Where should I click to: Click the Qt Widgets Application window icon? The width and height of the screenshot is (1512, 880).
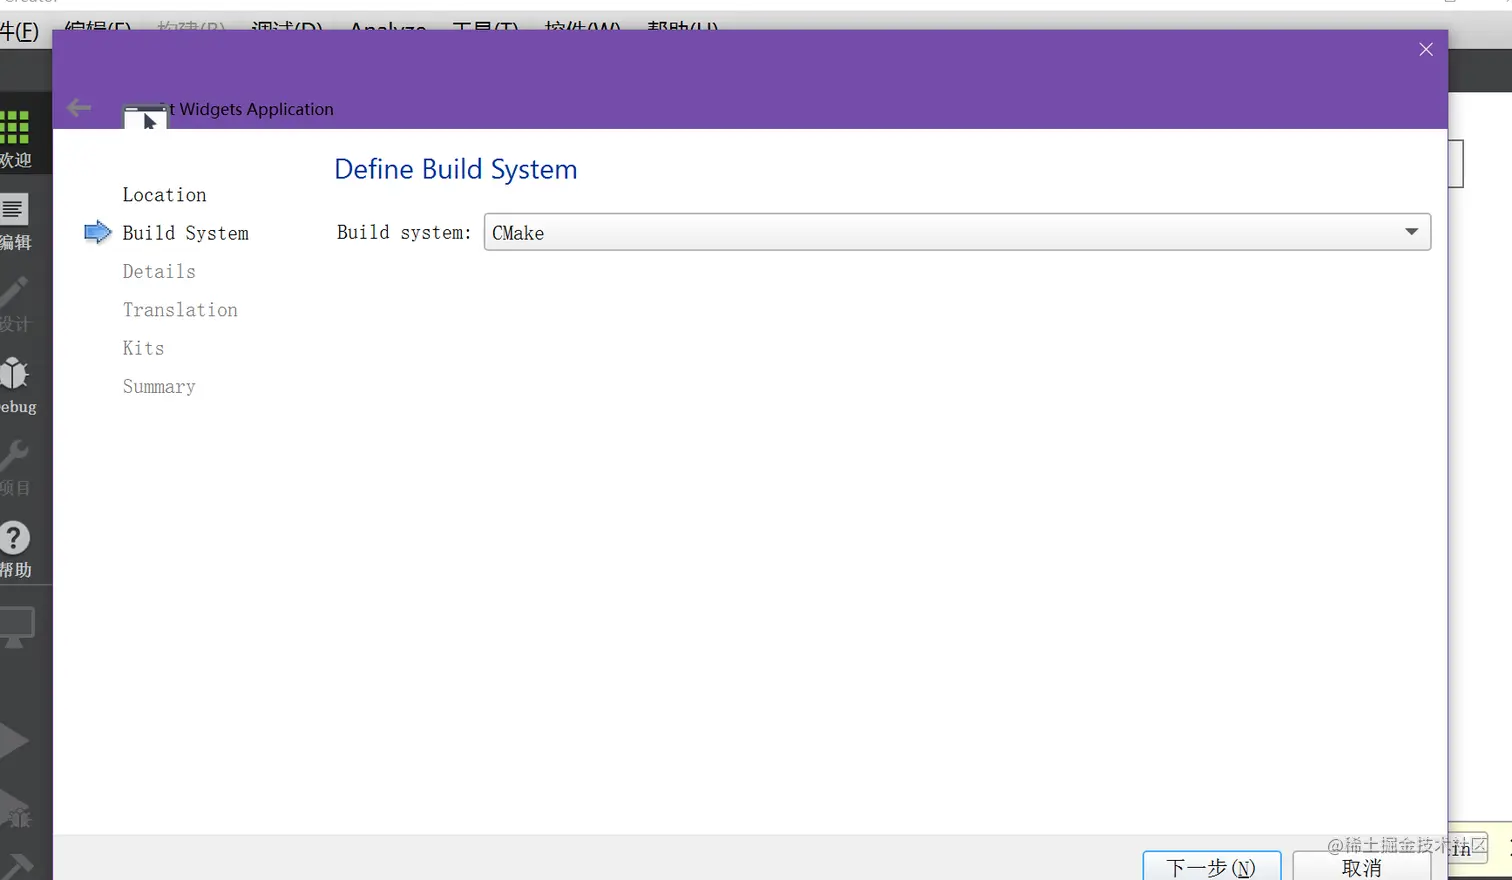point(145,116)
